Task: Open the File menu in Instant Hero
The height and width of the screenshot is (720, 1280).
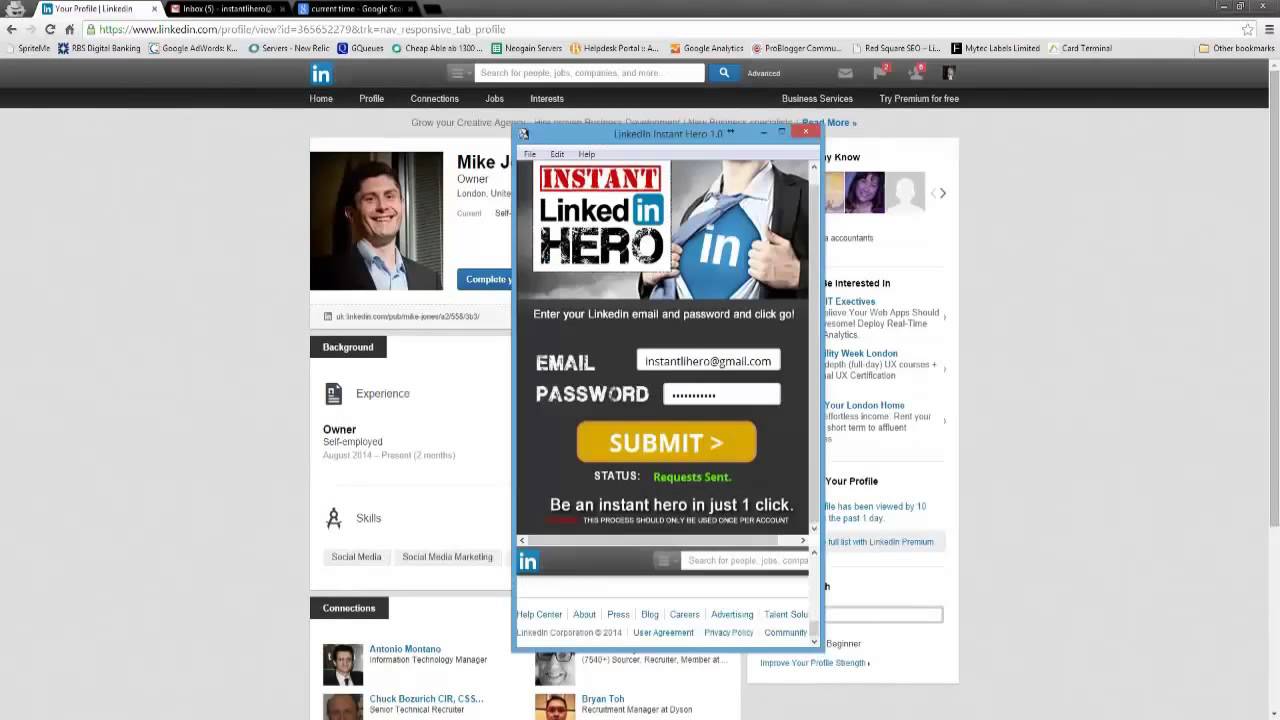Action: click(530, 154)
